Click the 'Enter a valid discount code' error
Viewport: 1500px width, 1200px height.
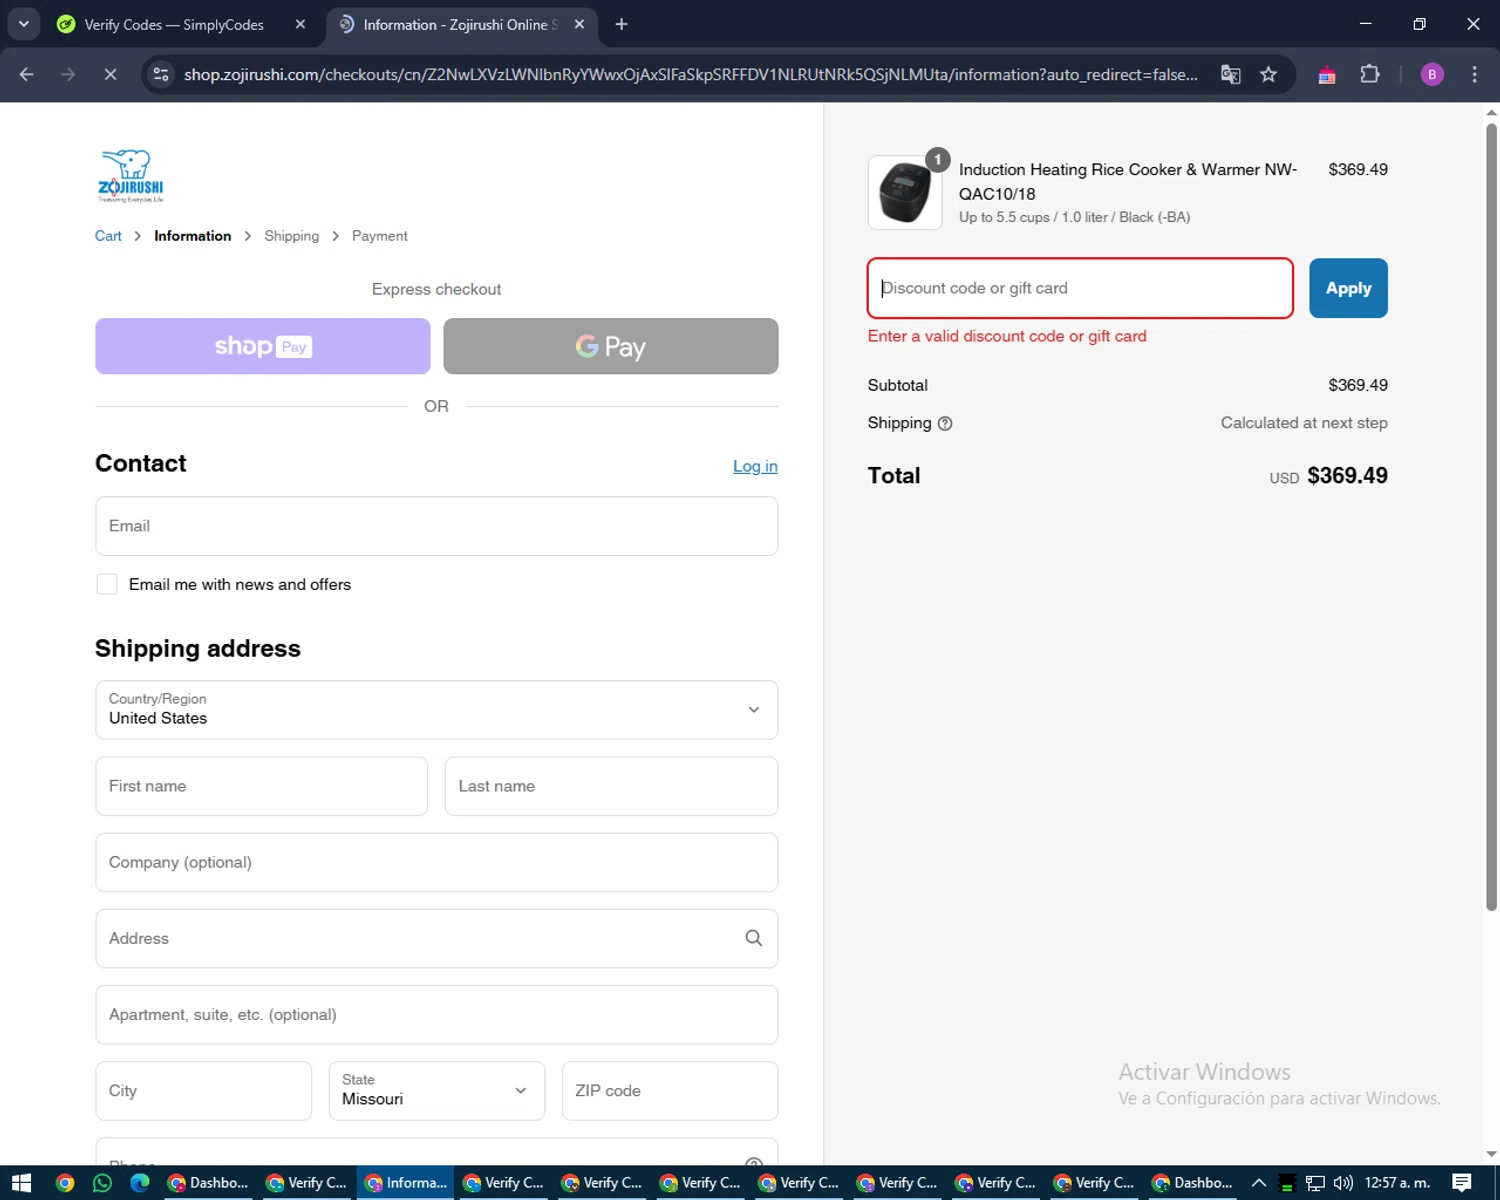click(x=1007, y=336)
